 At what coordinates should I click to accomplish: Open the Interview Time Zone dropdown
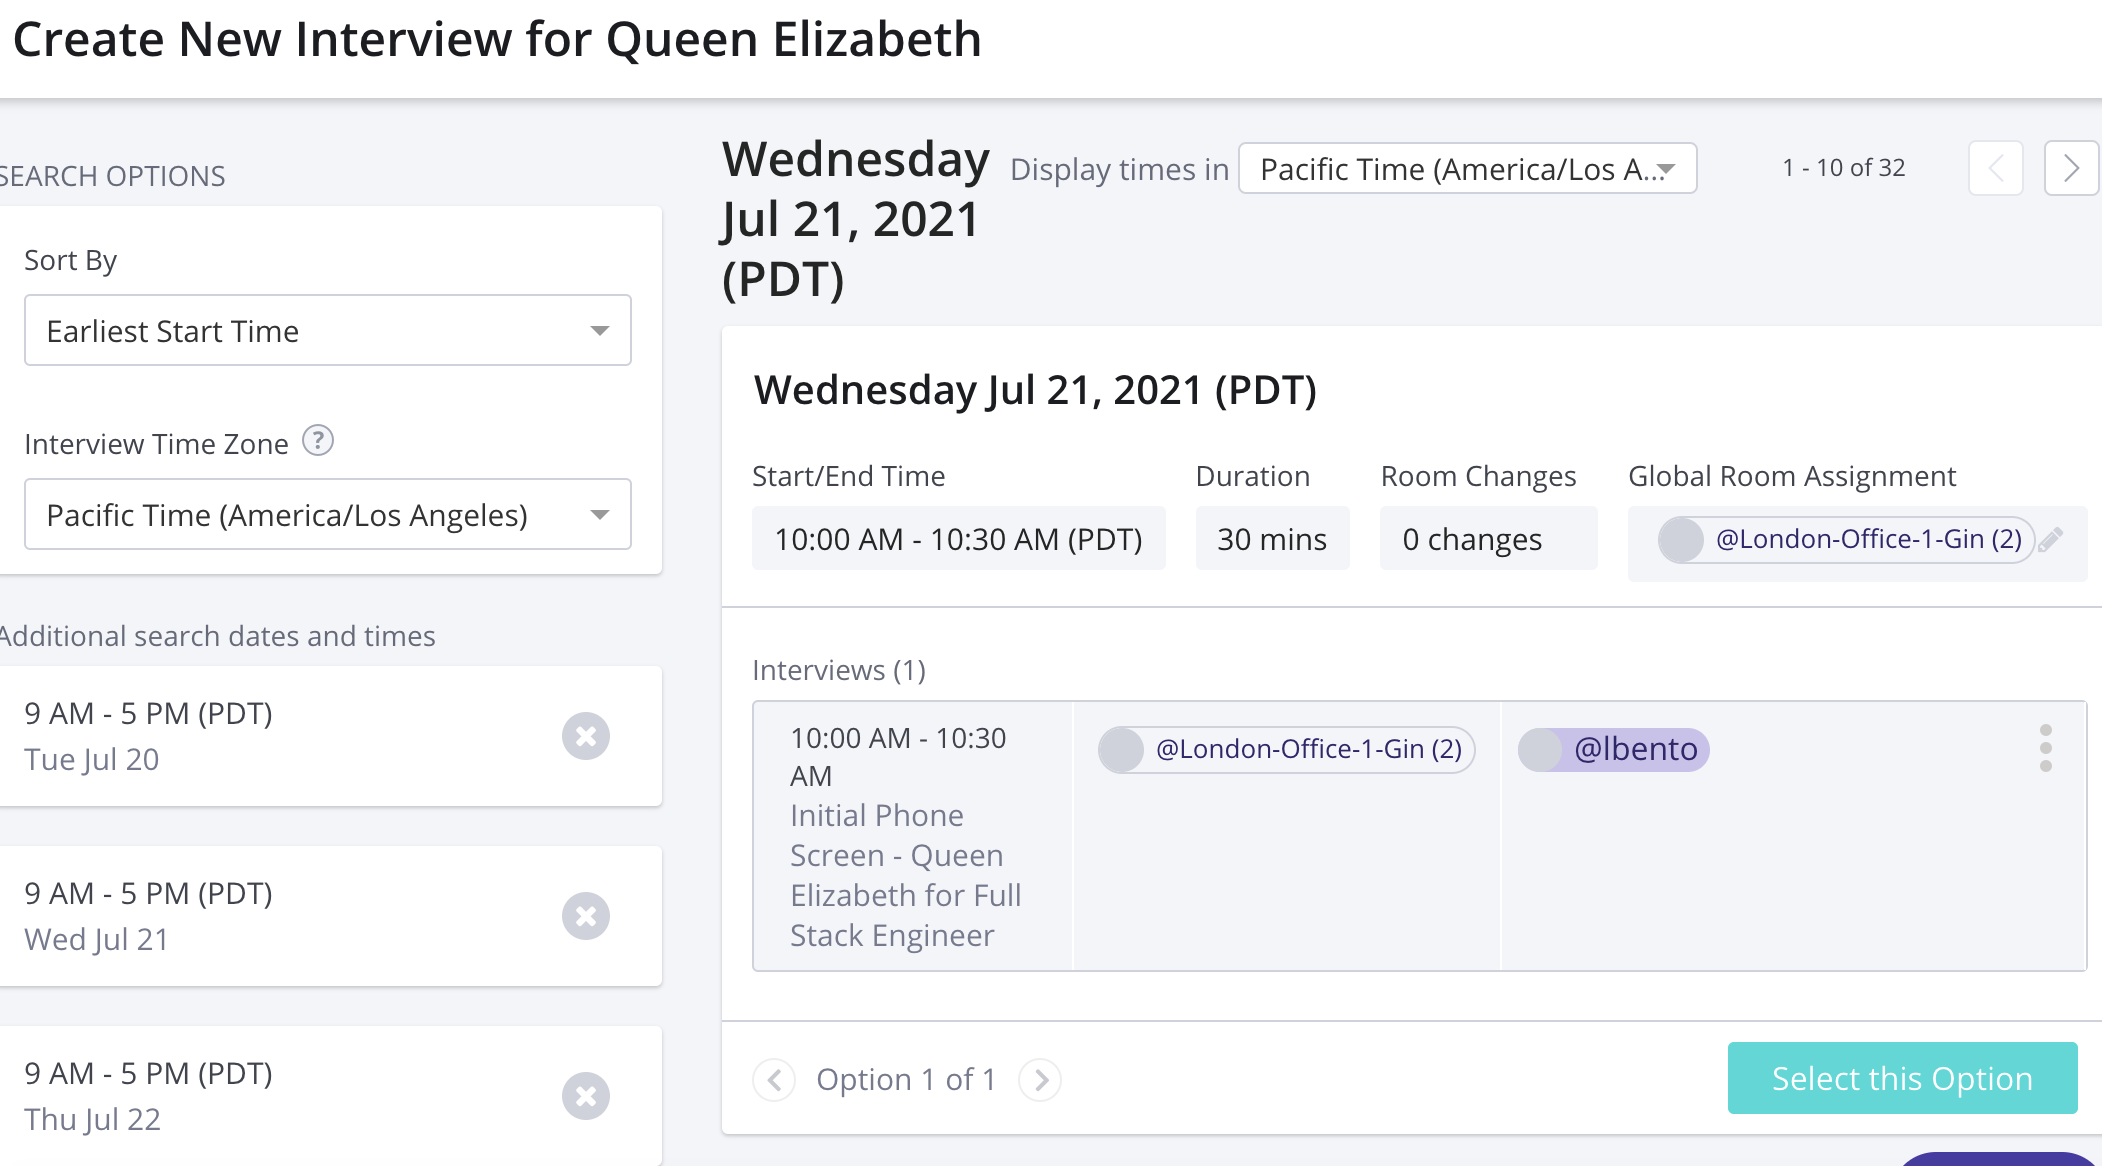point(327,514)
